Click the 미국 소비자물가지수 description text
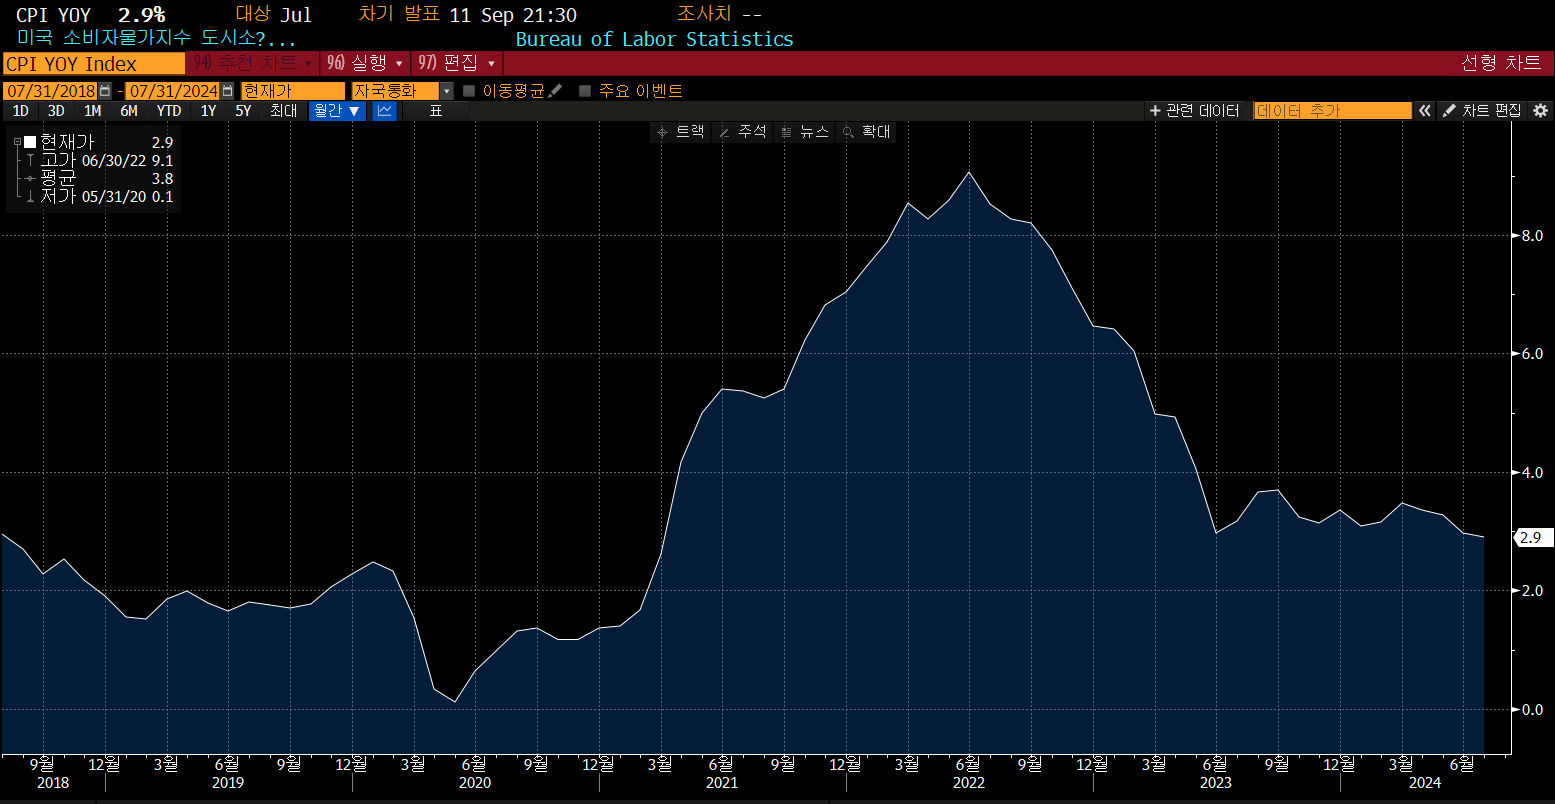 [156, 39]
